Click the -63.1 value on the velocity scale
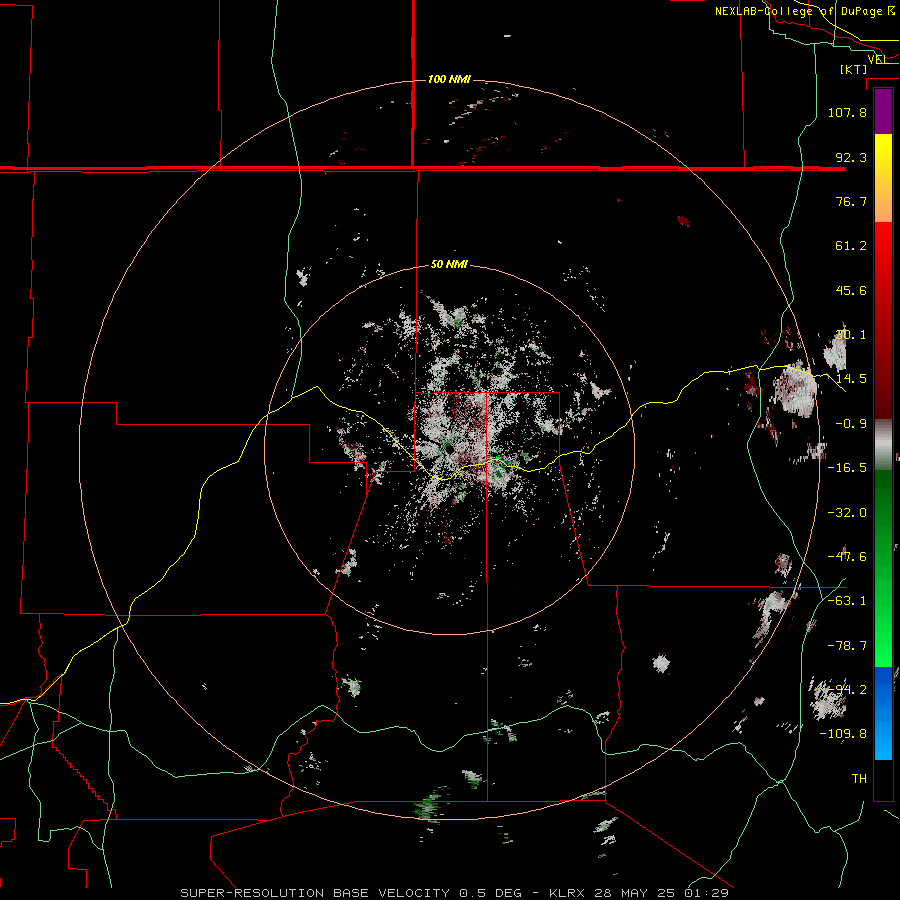The width and height of the screenshot is (900, 900). [x=847, y=600]
